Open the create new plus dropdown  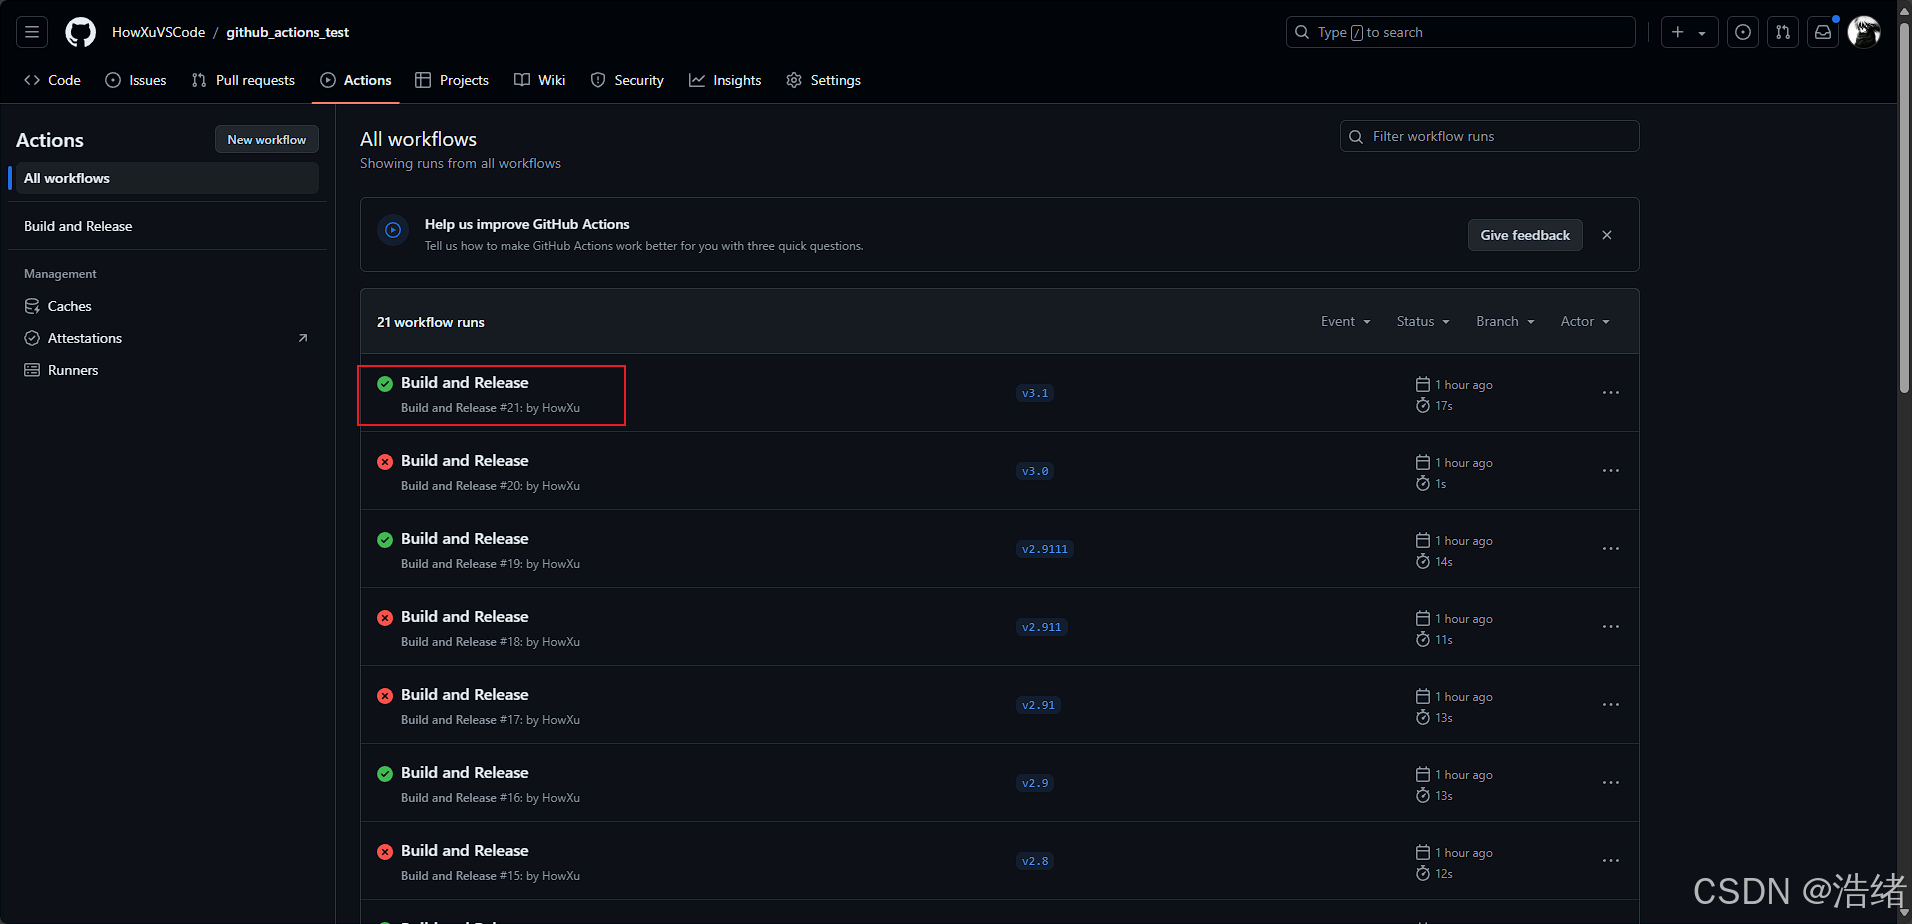click(1689, 32)
